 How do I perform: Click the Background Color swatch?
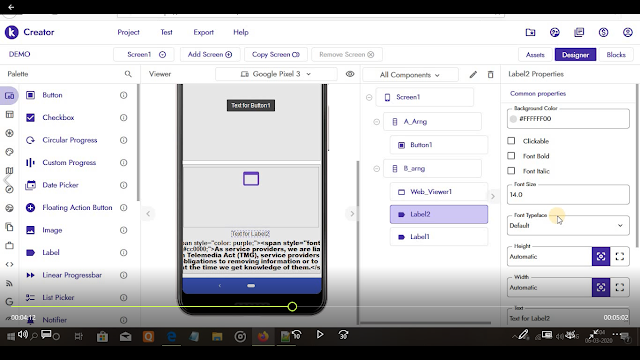click(x=513, y=119)
